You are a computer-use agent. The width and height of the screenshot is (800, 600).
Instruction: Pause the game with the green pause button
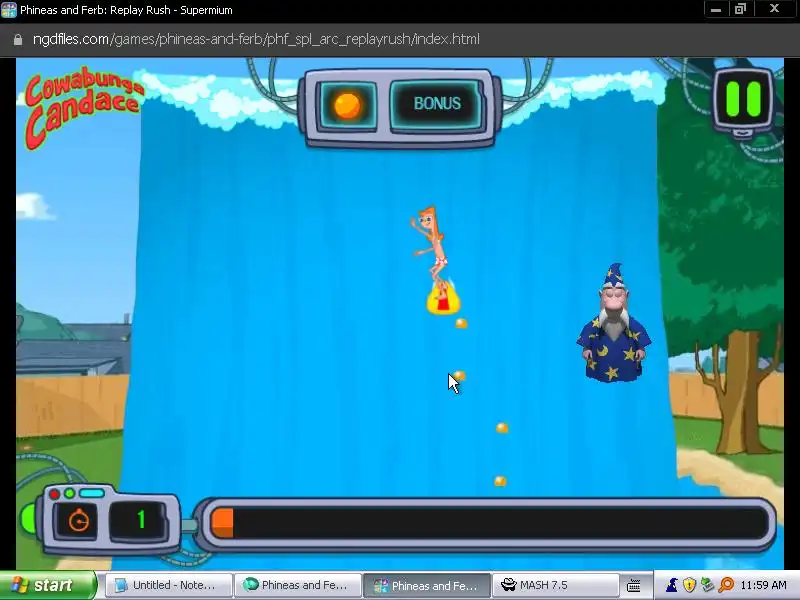pos(743,98)
